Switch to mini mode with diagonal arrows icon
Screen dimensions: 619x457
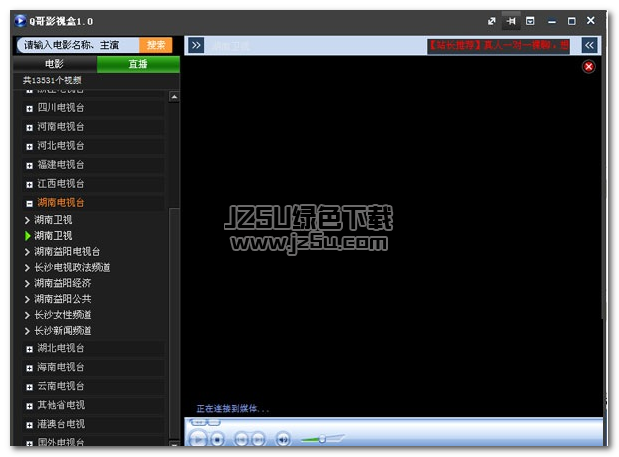(x=491, y=21)
